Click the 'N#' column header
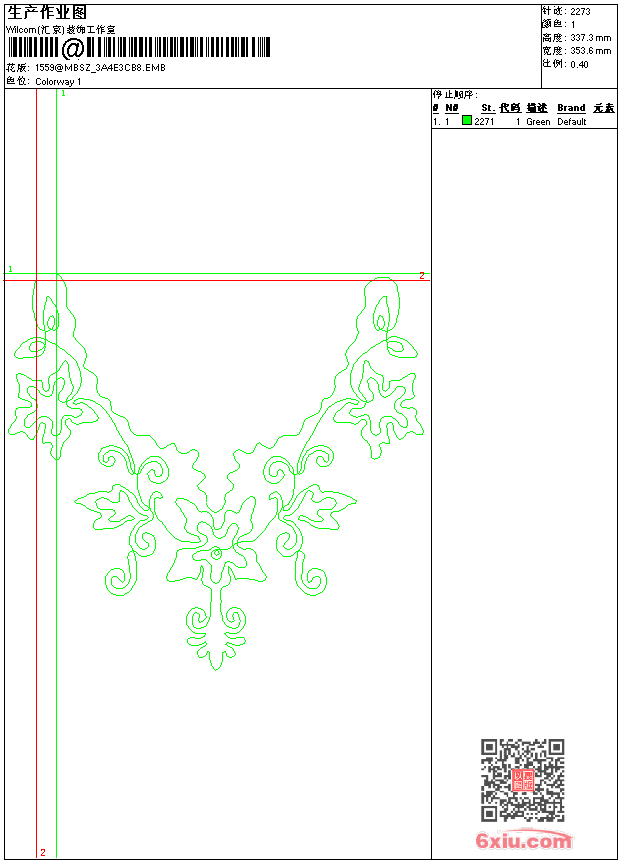 452,108
